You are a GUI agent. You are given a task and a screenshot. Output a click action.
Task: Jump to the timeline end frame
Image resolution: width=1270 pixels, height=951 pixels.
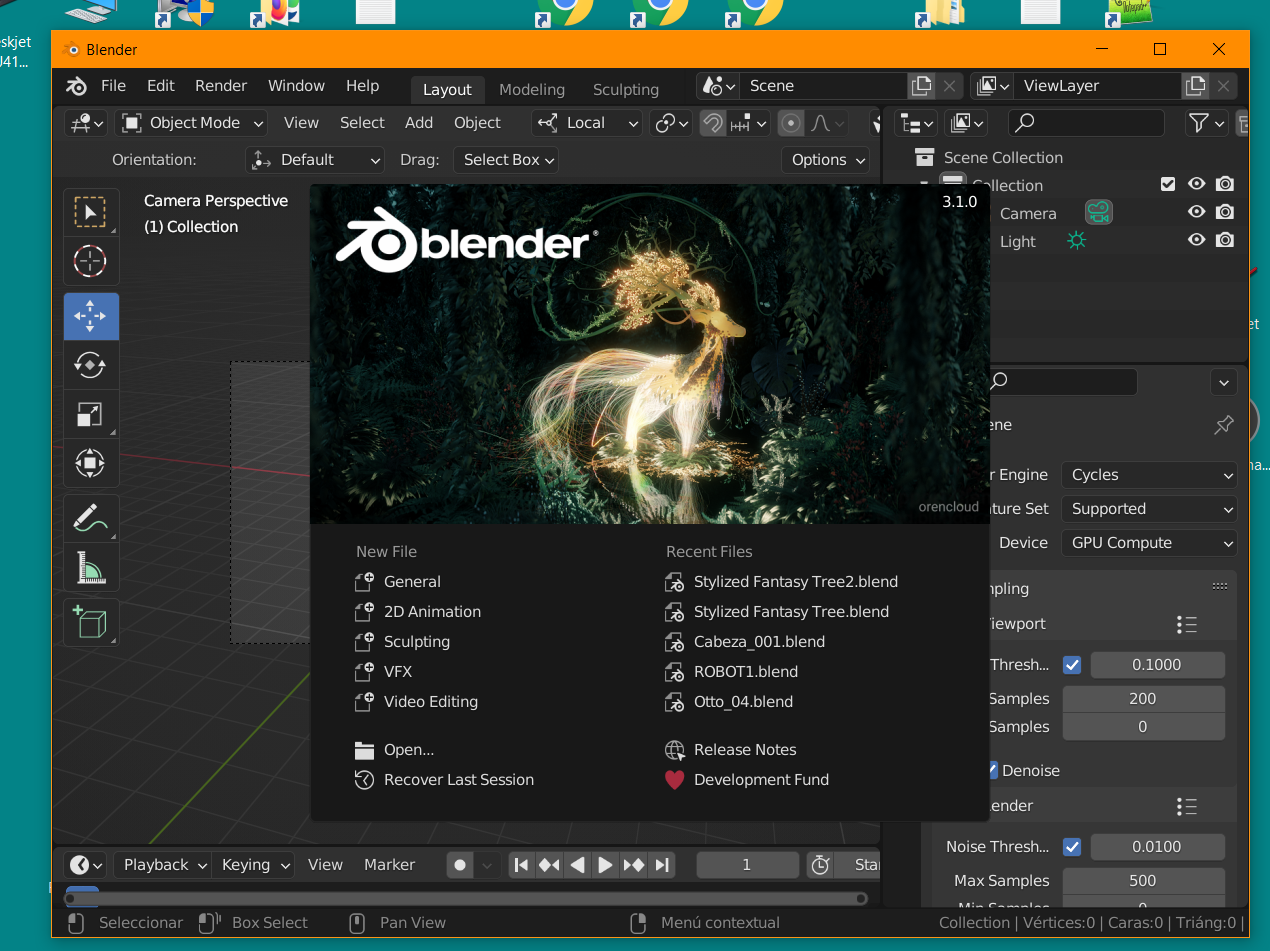[x=662, y=865]
